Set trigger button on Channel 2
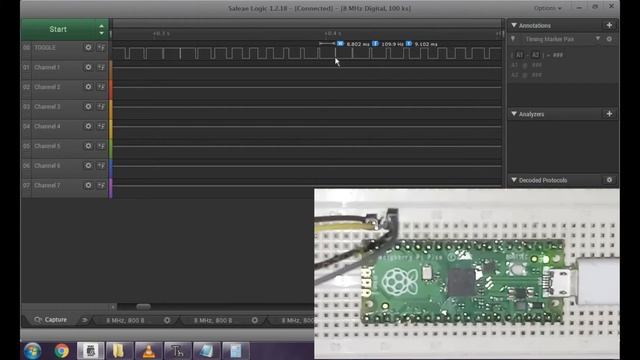 (101, 87)
